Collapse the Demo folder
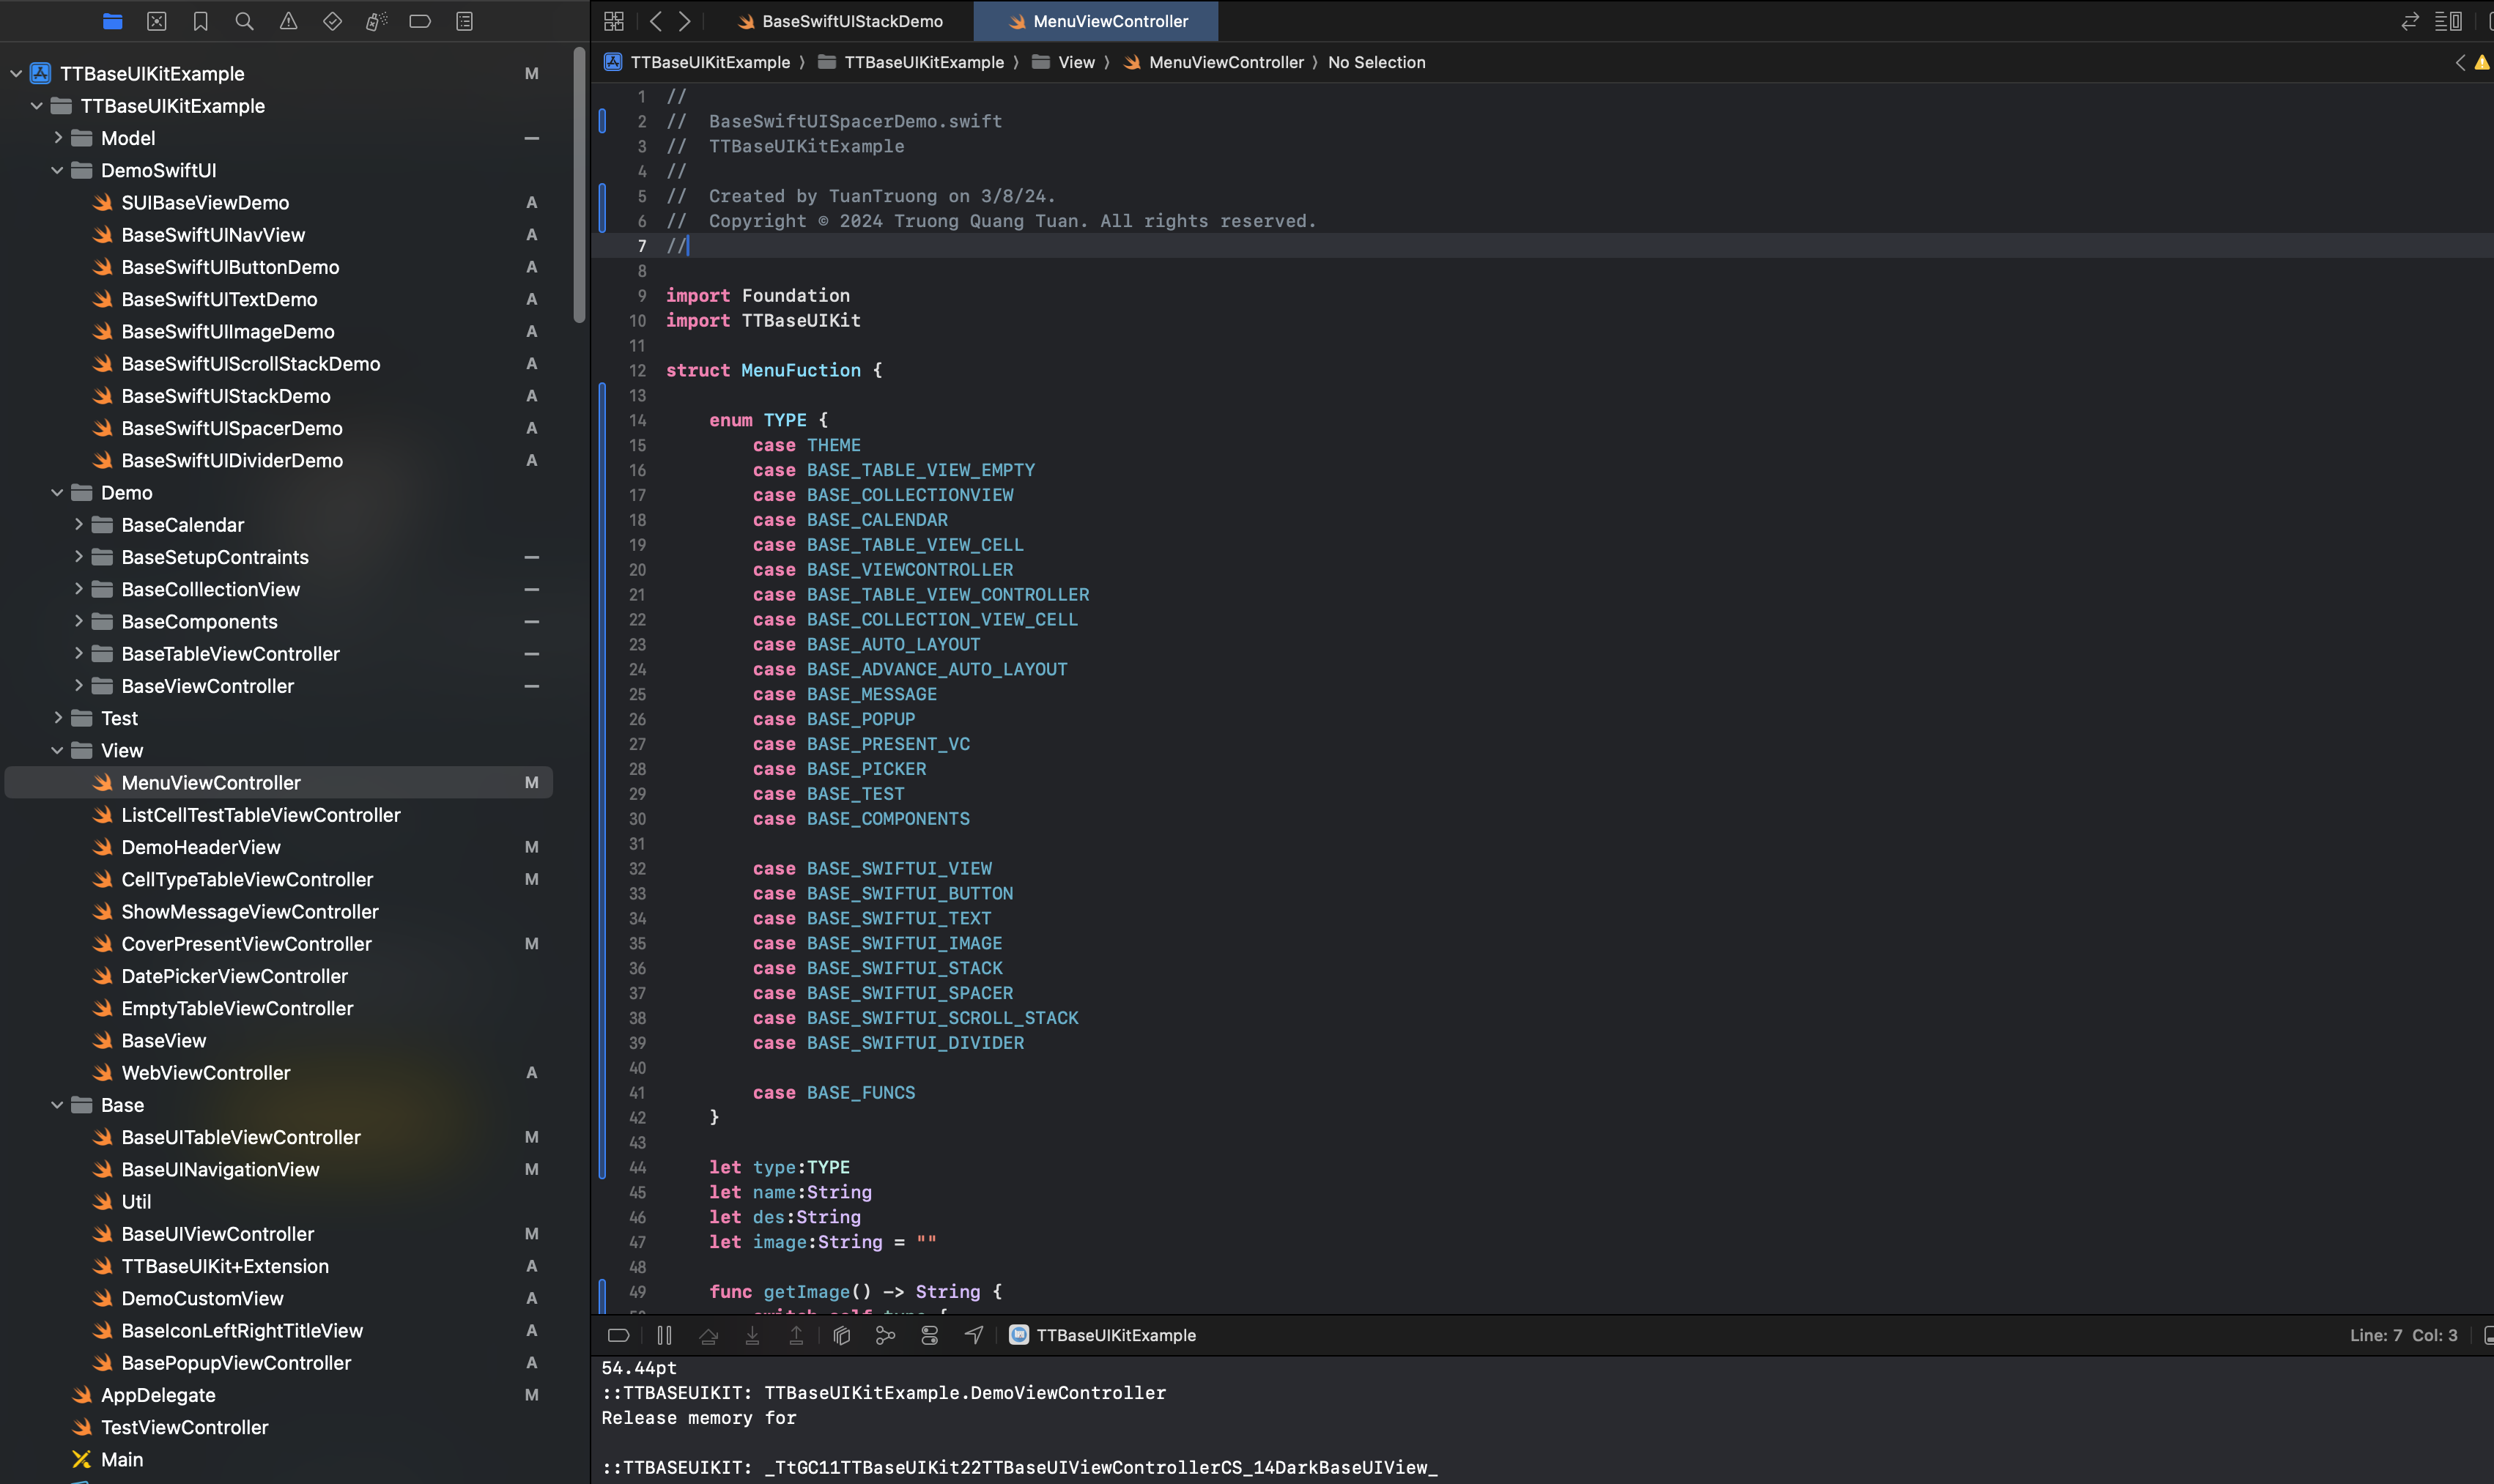This screenshot has height=1484, width=2494. pyautogui.click(x=57, y=492)
